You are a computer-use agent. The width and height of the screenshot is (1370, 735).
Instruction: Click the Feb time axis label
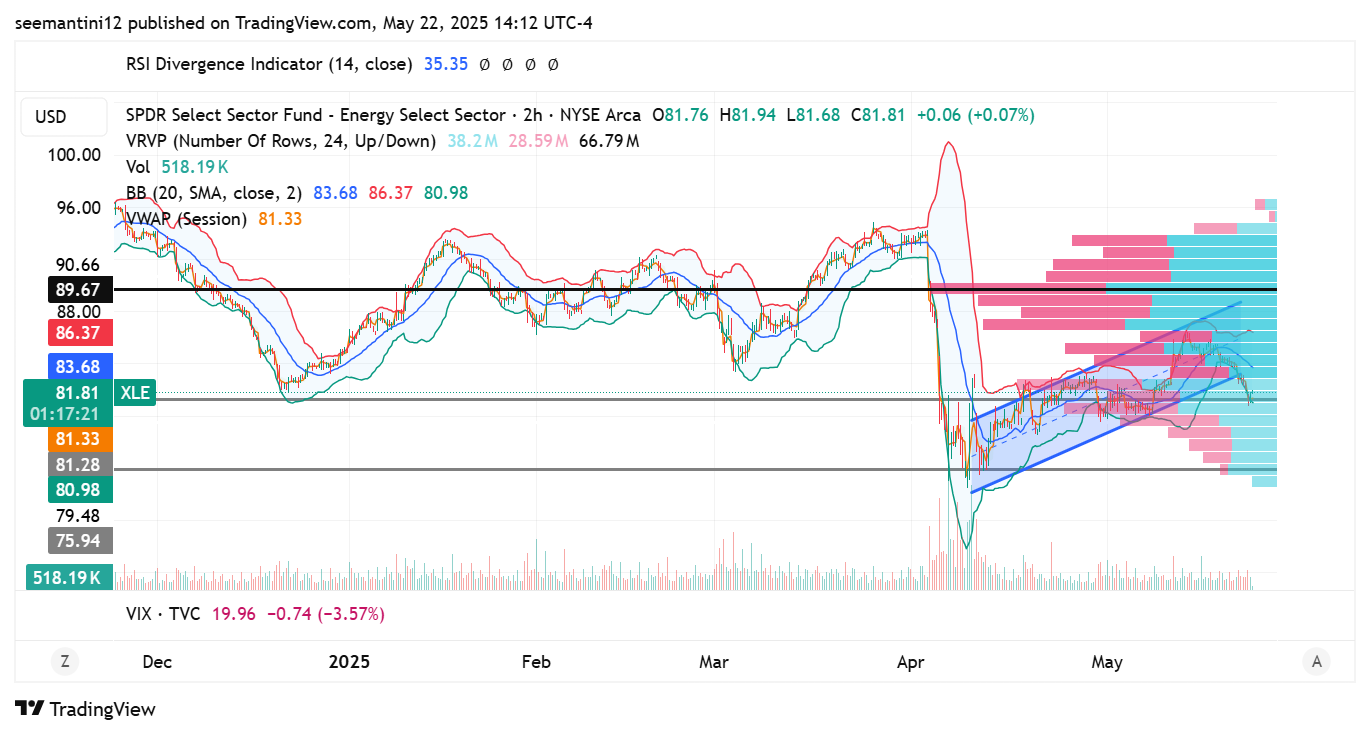pos(537,662)
